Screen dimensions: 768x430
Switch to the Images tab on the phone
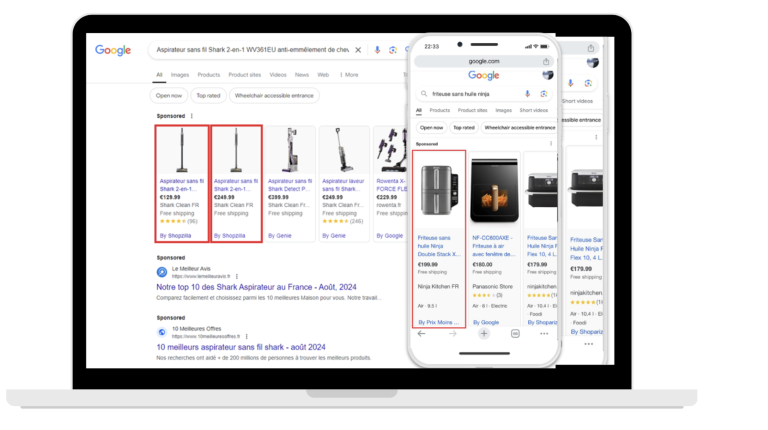coord(504,110)
